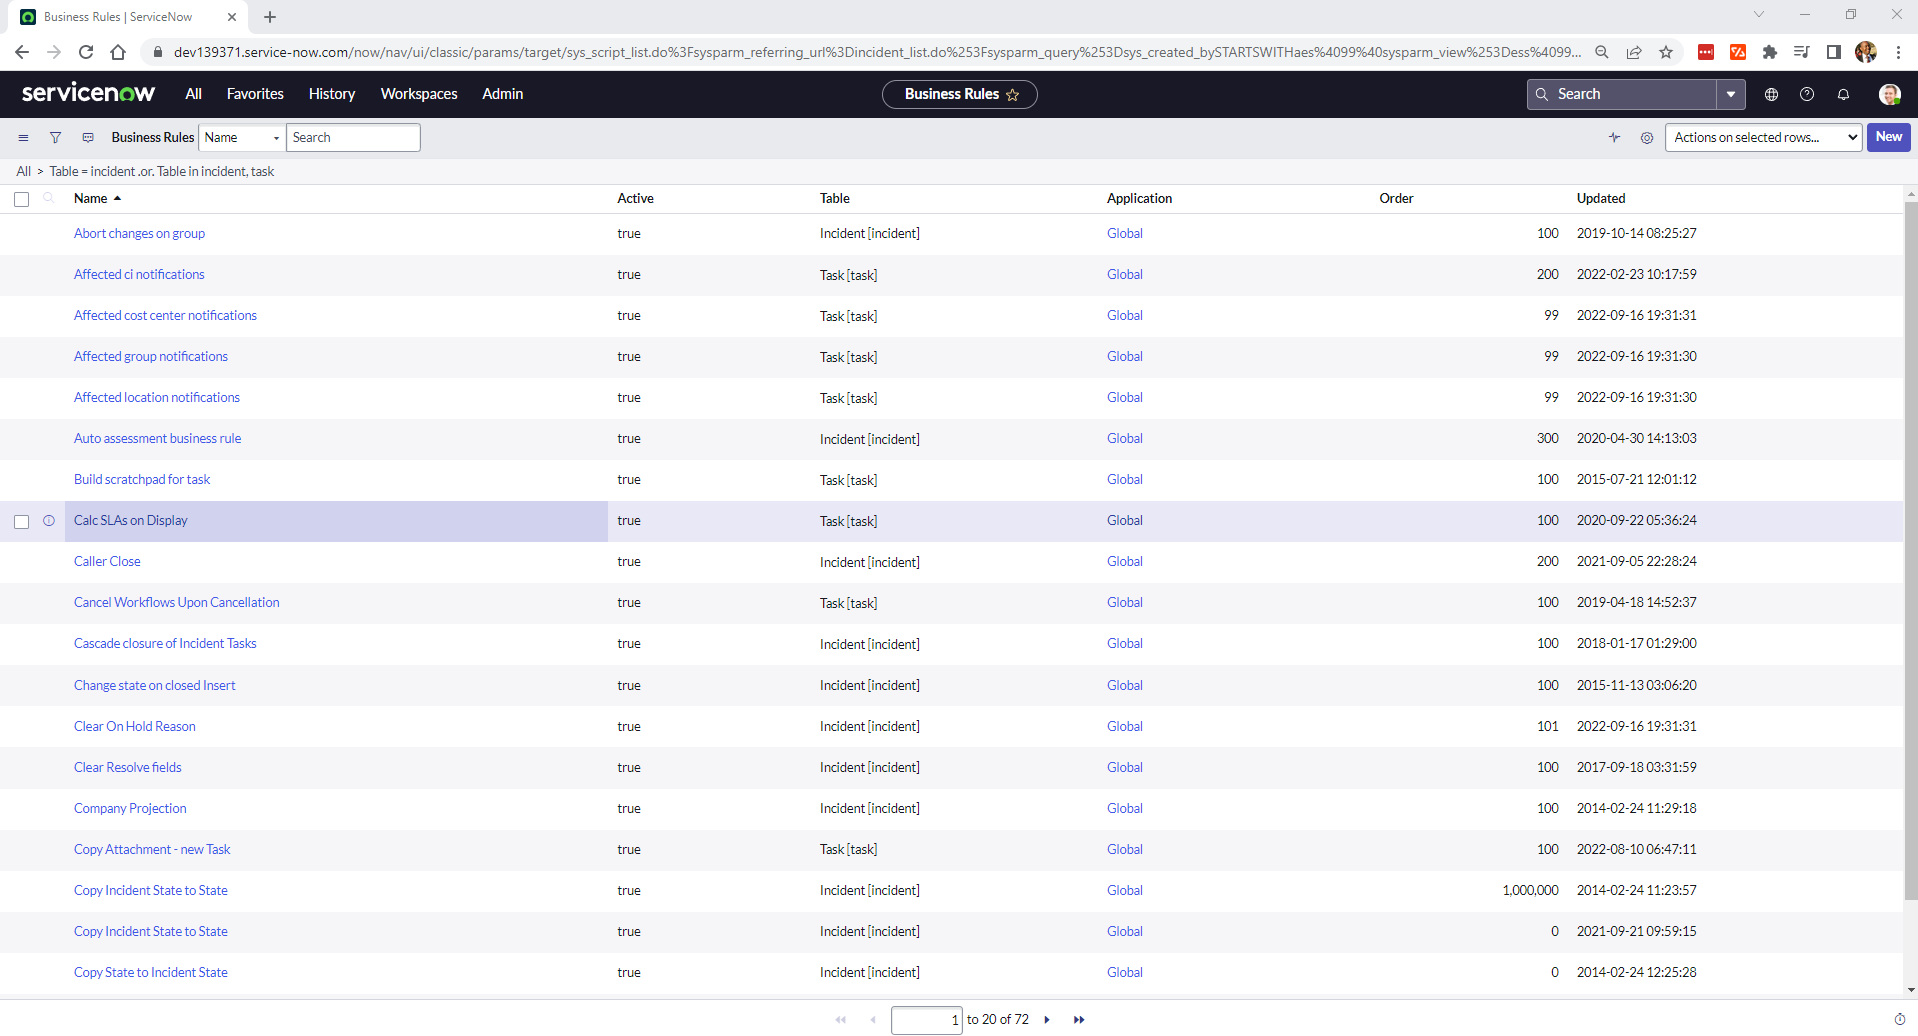Open the list chat feedback icon
The image size is (1918, 1036).
click(x=88, y=137)
